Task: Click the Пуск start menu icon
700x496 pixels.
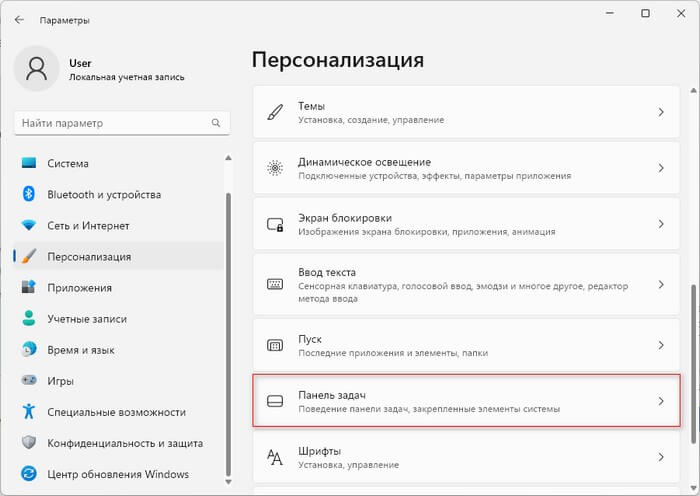Action: click(275, 345)
